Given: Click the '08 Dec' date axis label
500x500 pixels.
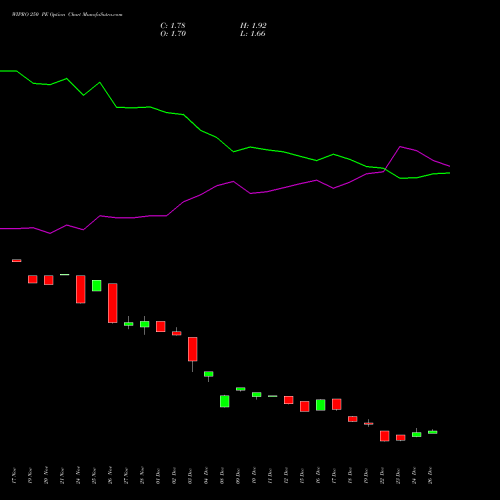Looking at the screenshot, I should click(222, 476).
